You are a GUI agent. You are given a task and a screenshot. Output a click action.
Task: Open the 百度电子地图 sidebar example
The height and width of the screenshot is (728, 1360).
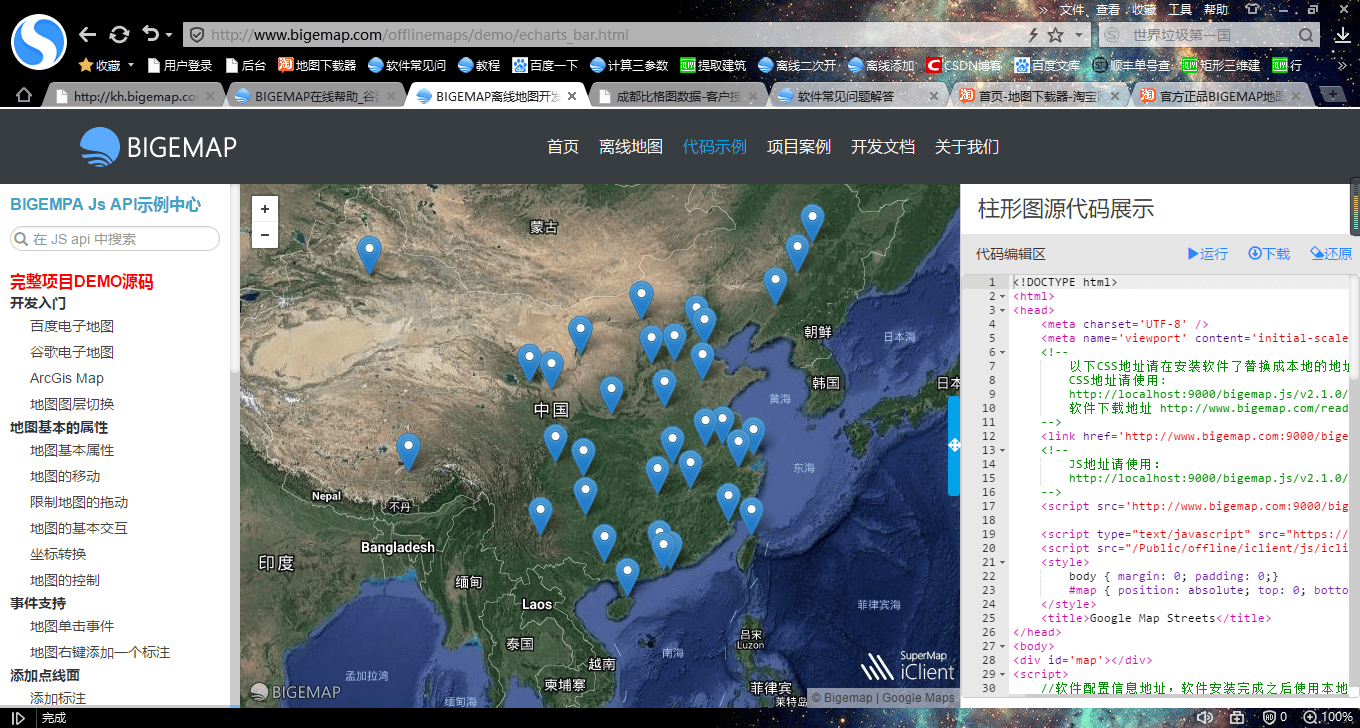[x=72, y=326]
